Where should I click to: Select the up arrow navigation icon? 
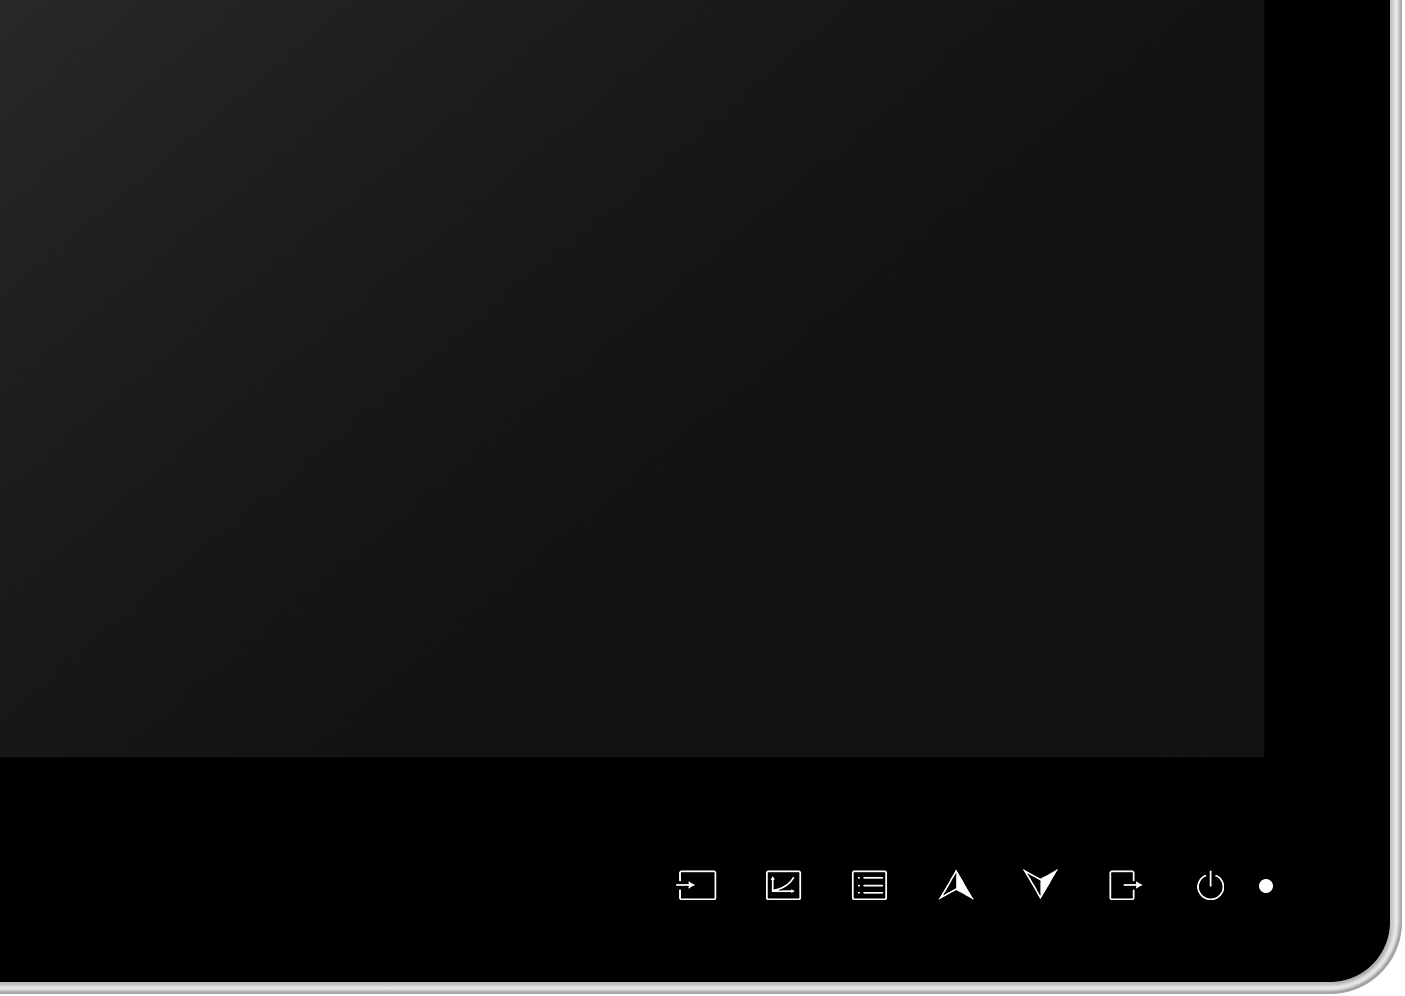[x=956, y=885]
